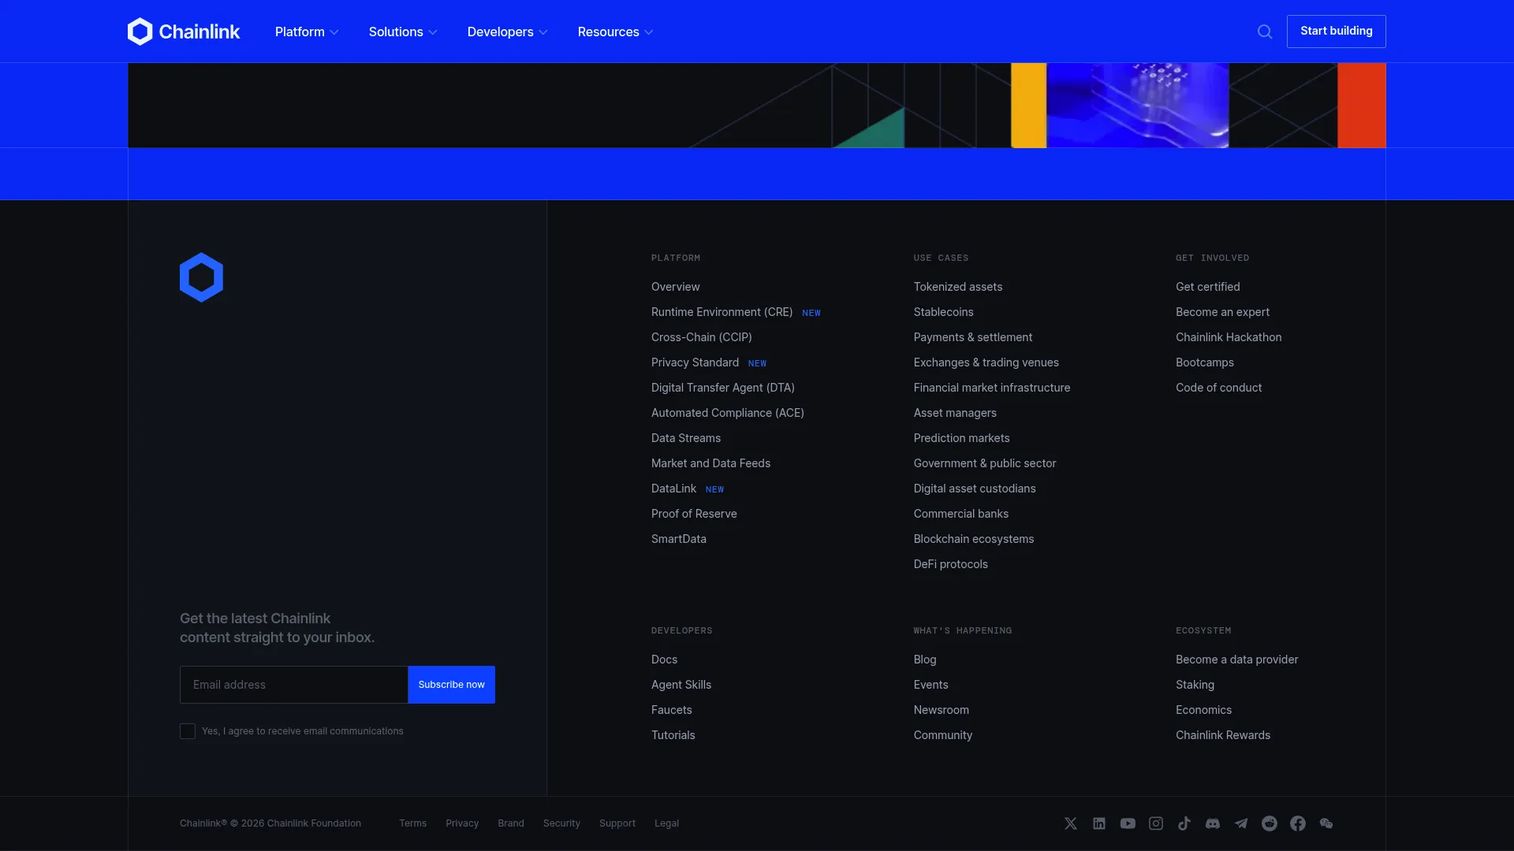Viewport: 1514px width, 851px height.
Task: Go to the Prediction markets link
Action: pyautogui.click(x=961, y=438)
